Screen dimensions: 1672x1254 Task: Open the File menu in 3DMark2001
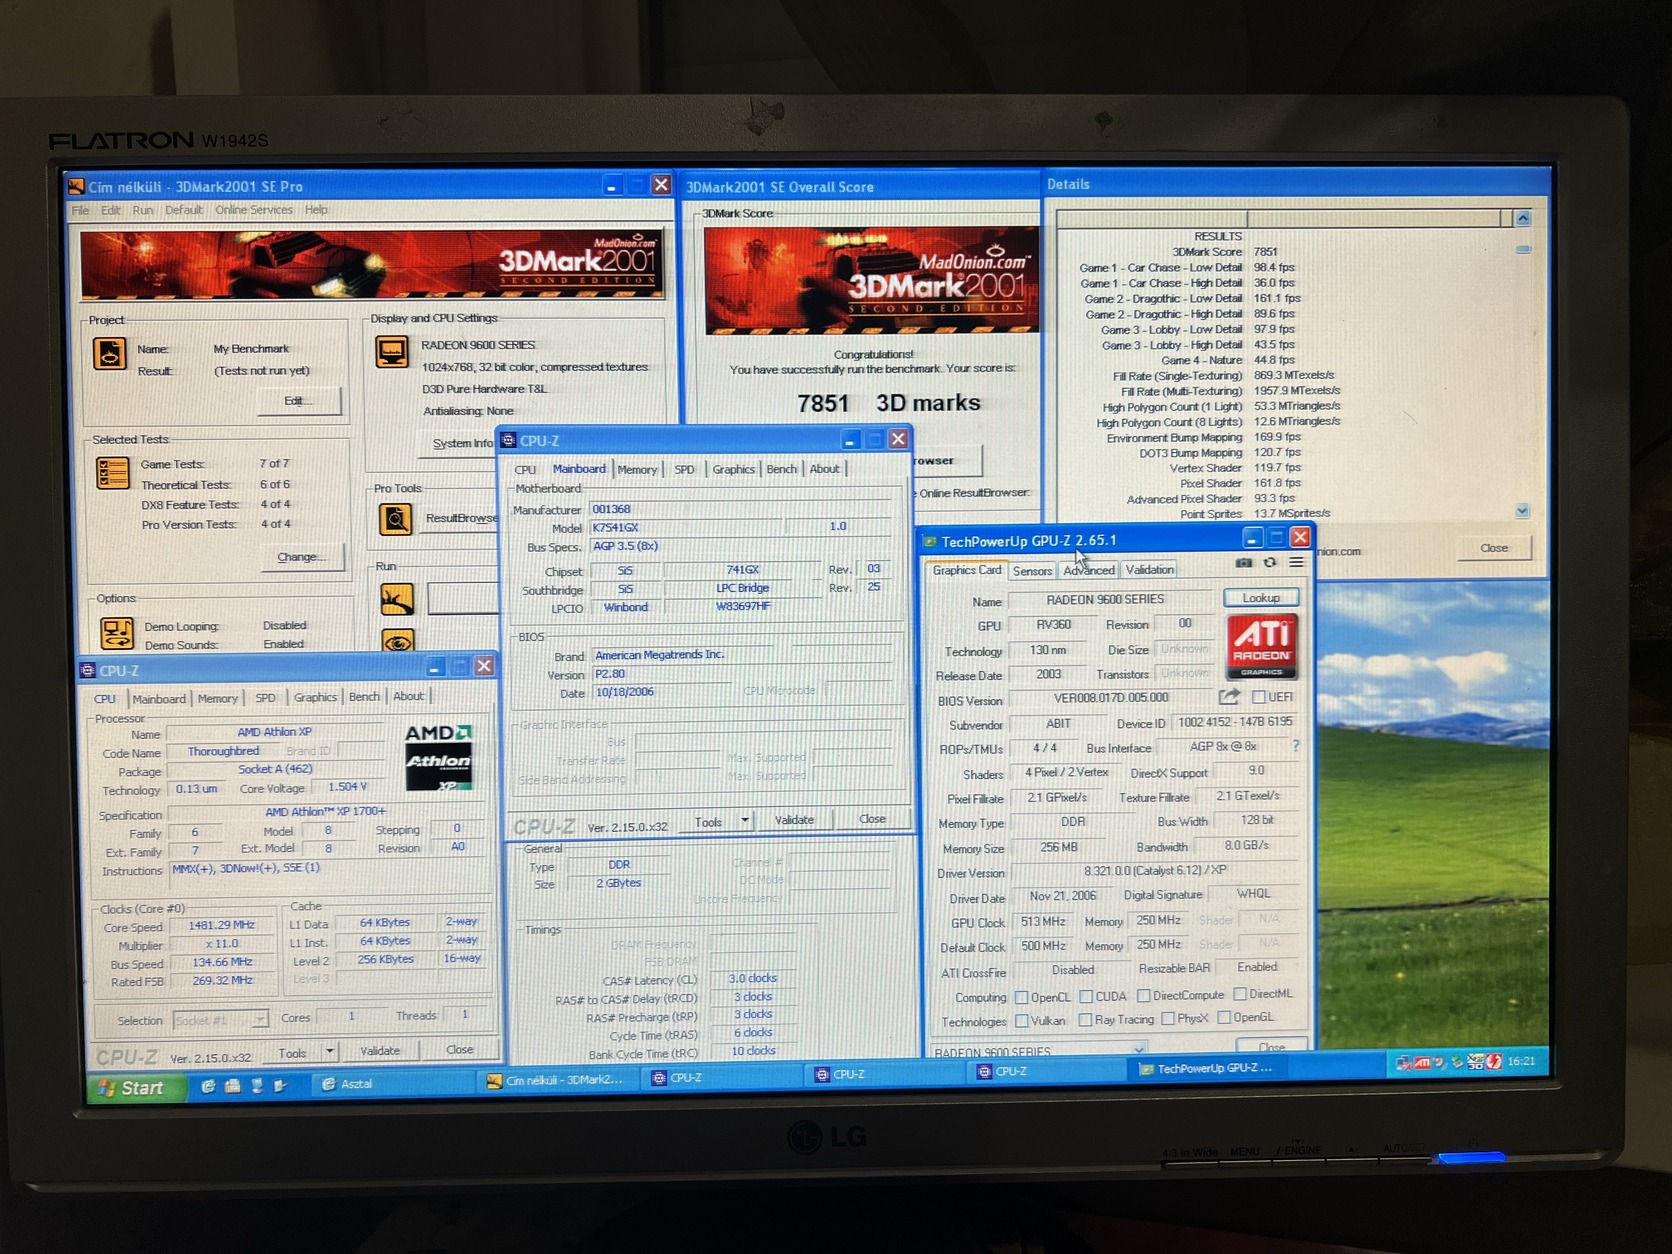pyautogui.click(x=80, y=210)
